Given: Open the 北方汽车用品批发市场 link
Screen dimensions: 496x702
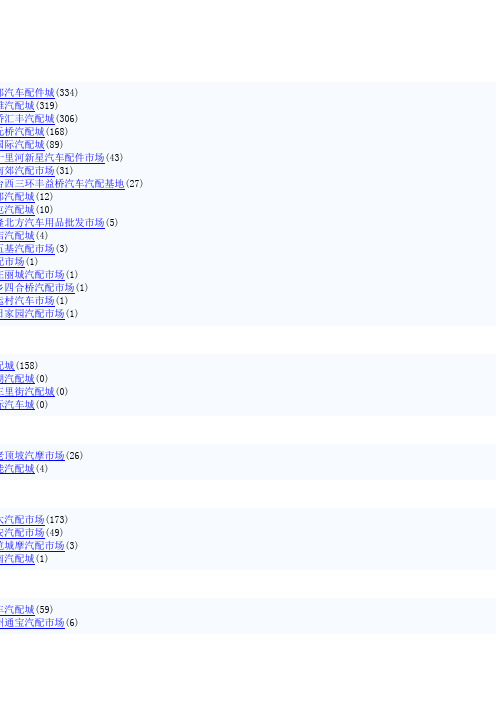Looking at the screenshot, I should [x=52, y=223].
